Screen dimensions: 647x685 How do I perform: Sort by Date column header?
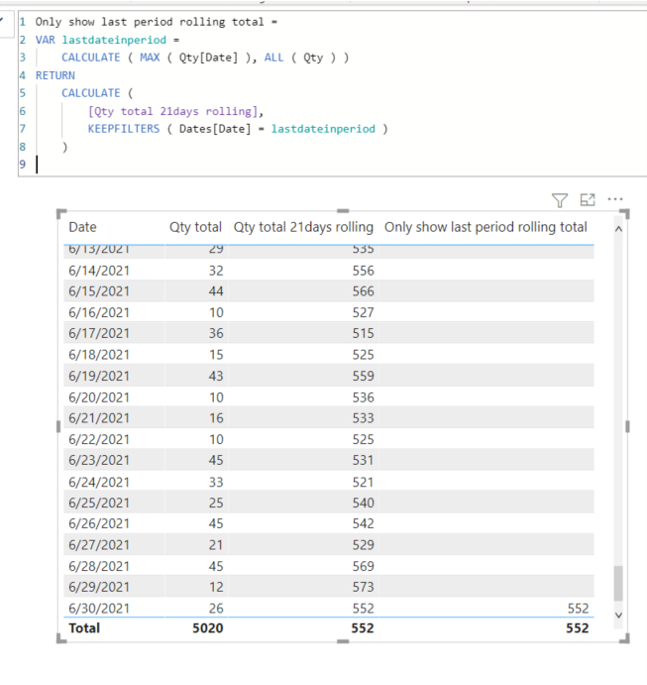(x=83, y=227)
